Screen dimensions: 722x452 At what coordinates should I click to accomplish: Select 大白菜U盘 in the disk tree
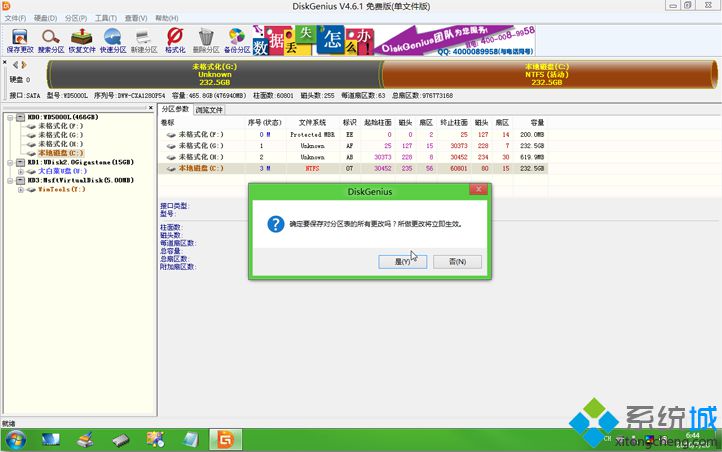point(62,171)
